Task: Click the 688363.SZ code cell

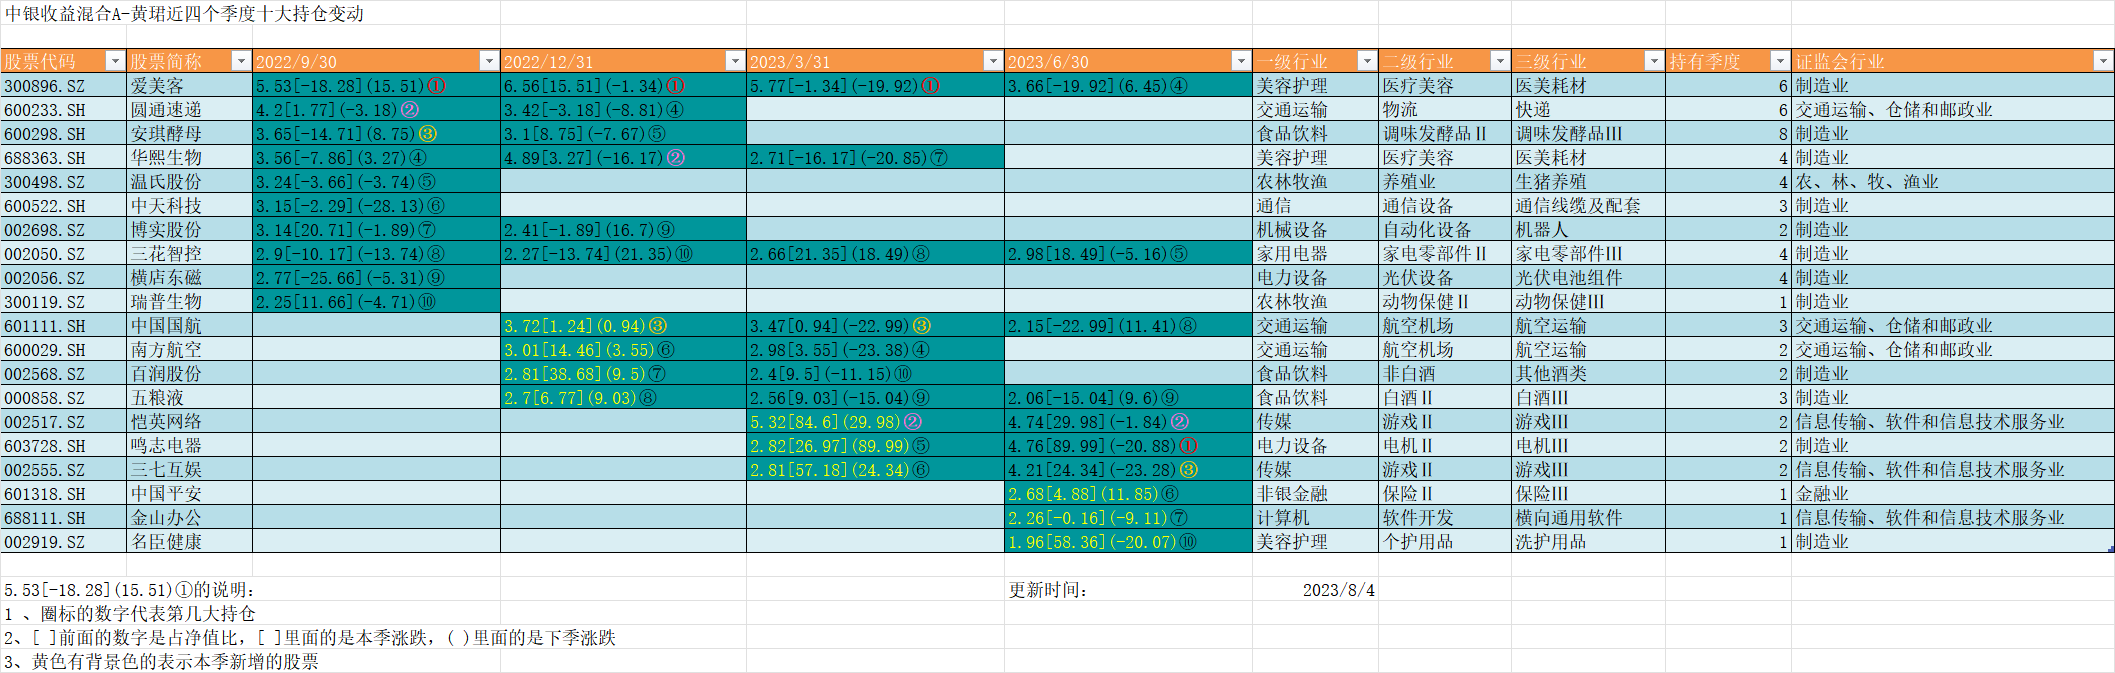Action: [x=63, y=158]
